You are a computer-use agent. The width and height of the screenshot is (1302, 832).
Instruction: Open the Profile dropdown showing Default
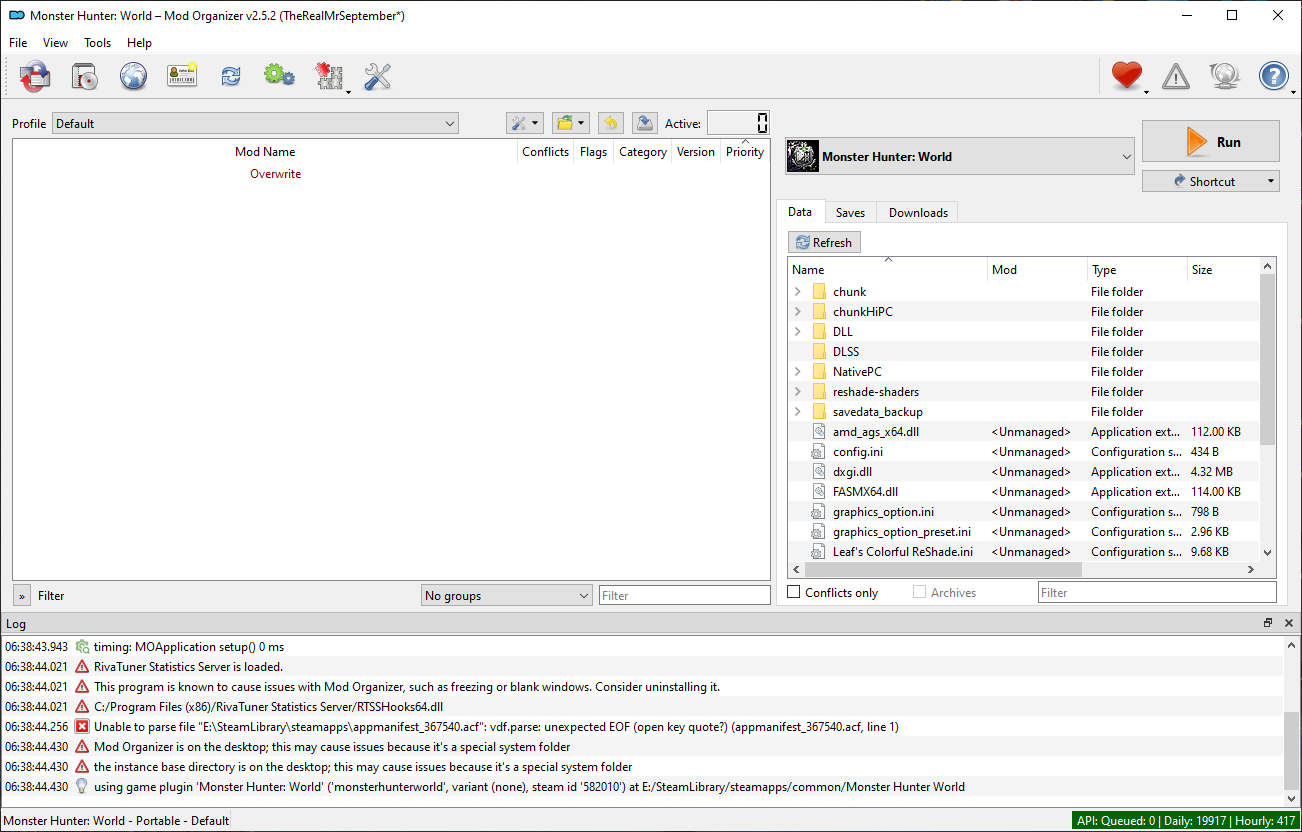pyautogui.click(x=255, y=124)
